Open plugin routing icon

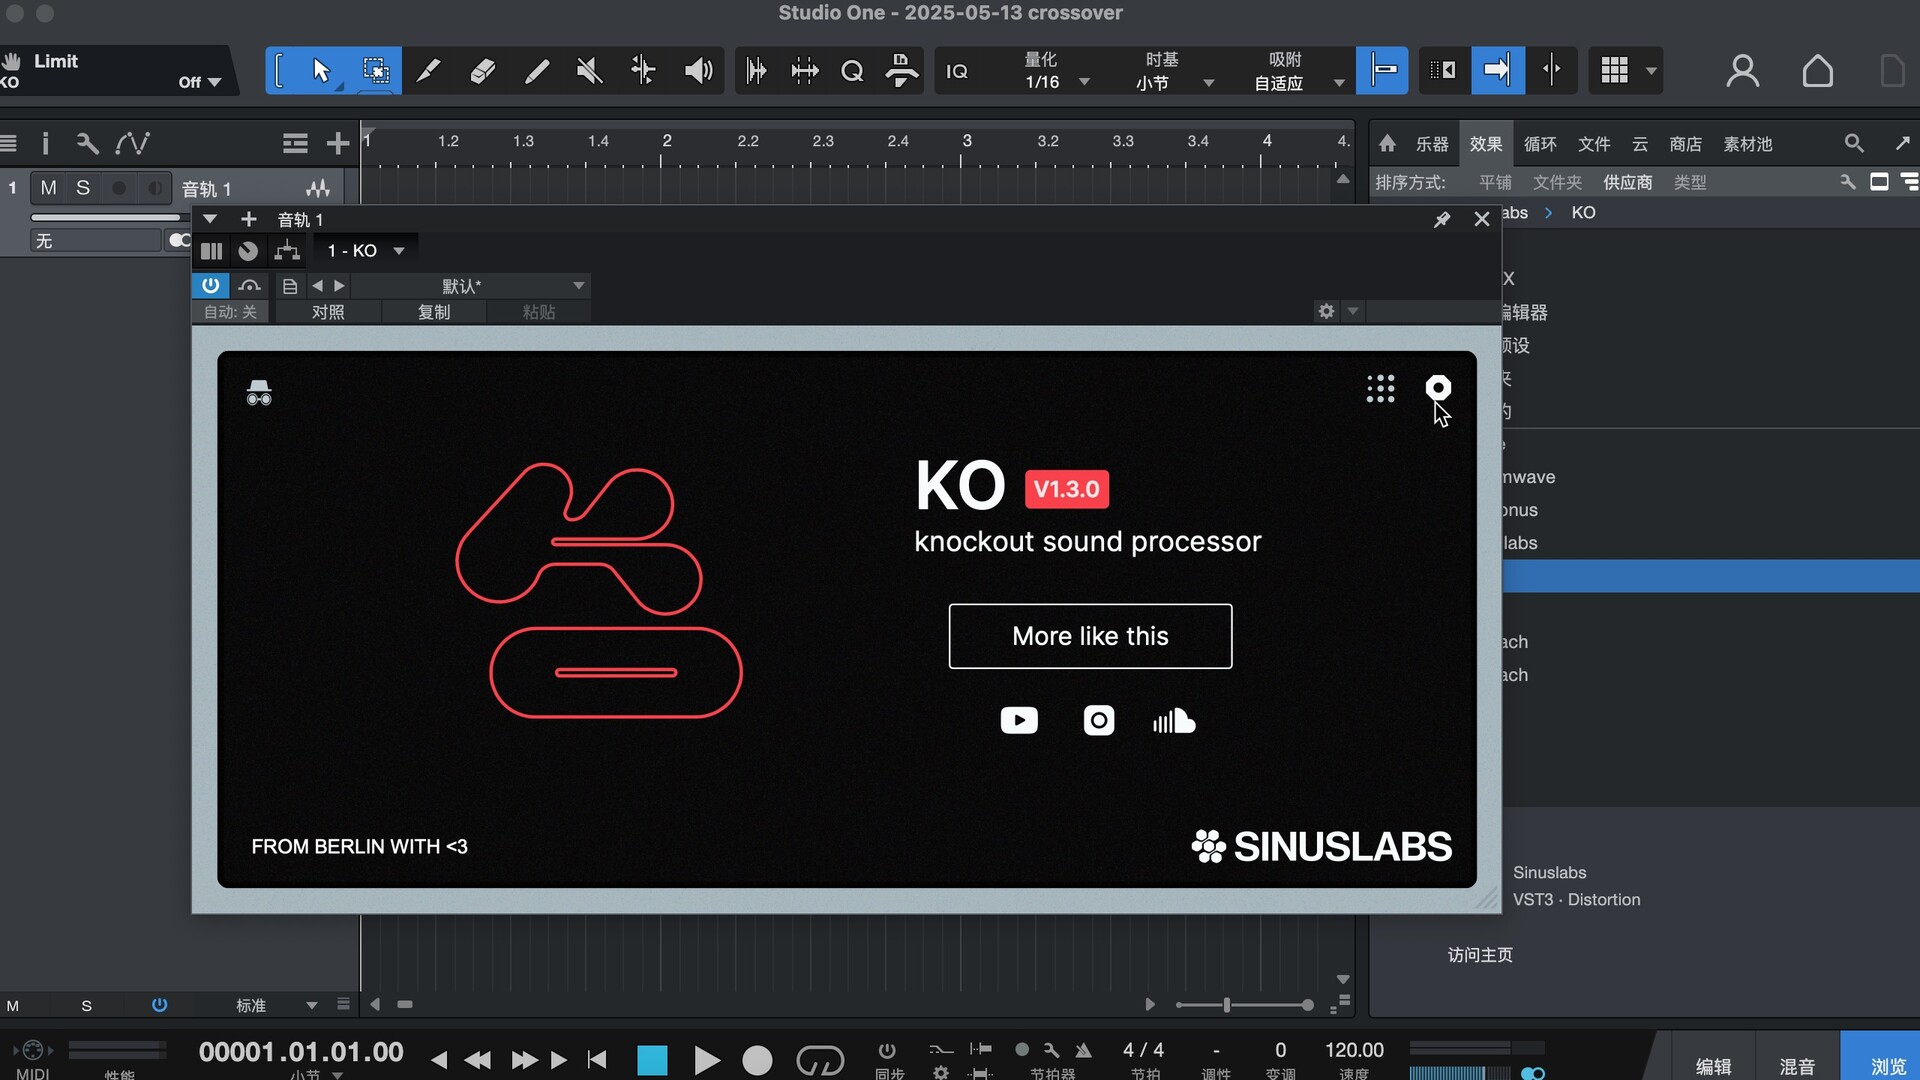[287, 251]
